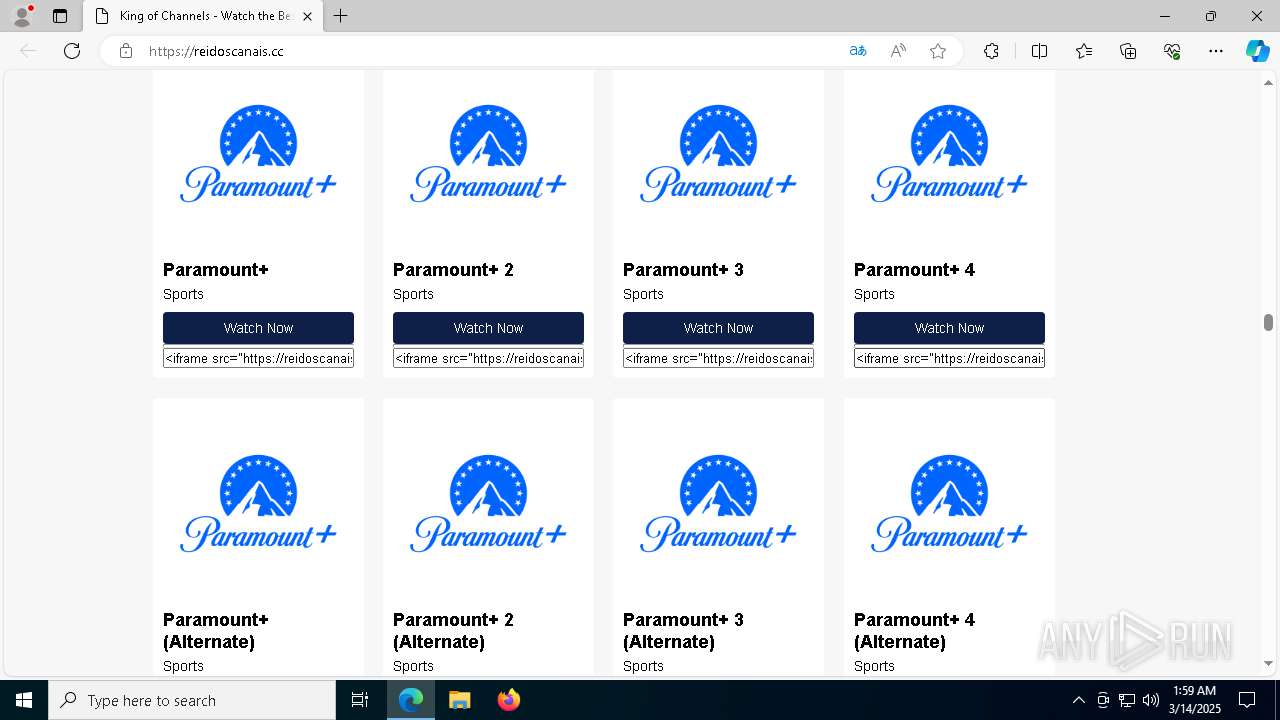Click Watch Now for Paramount+ 2
This screenshot has height=720, width=1280.
(x=488, y=328)
